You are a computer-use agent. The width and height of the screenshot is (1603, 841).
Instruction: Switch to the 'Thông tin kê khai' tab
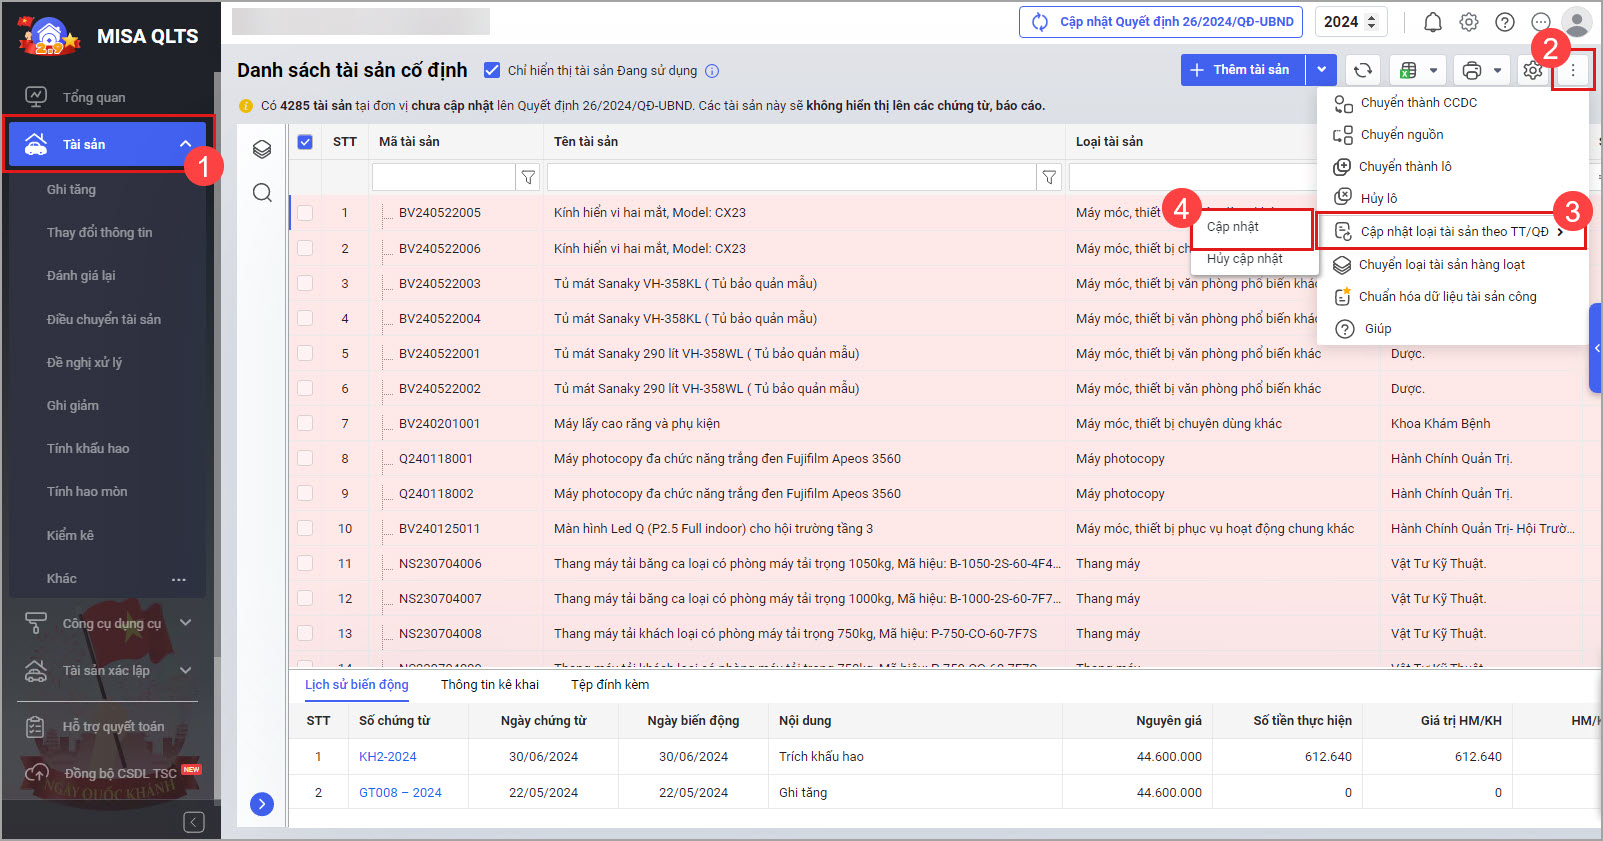tap(489, 685)
